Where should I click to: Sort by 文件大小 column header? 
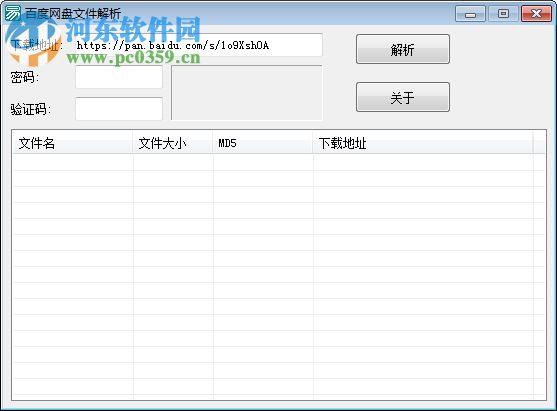[x=173, y=143]
